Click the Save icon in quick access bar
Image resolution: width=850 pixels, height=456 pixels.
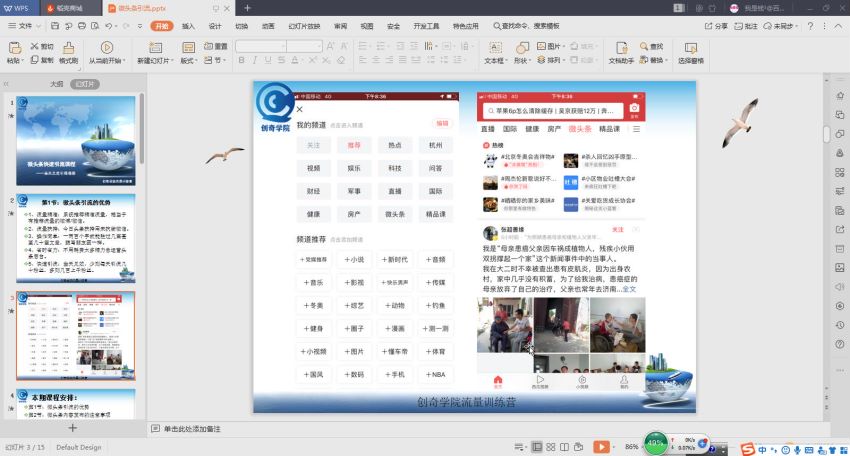(x=55, y=25)
